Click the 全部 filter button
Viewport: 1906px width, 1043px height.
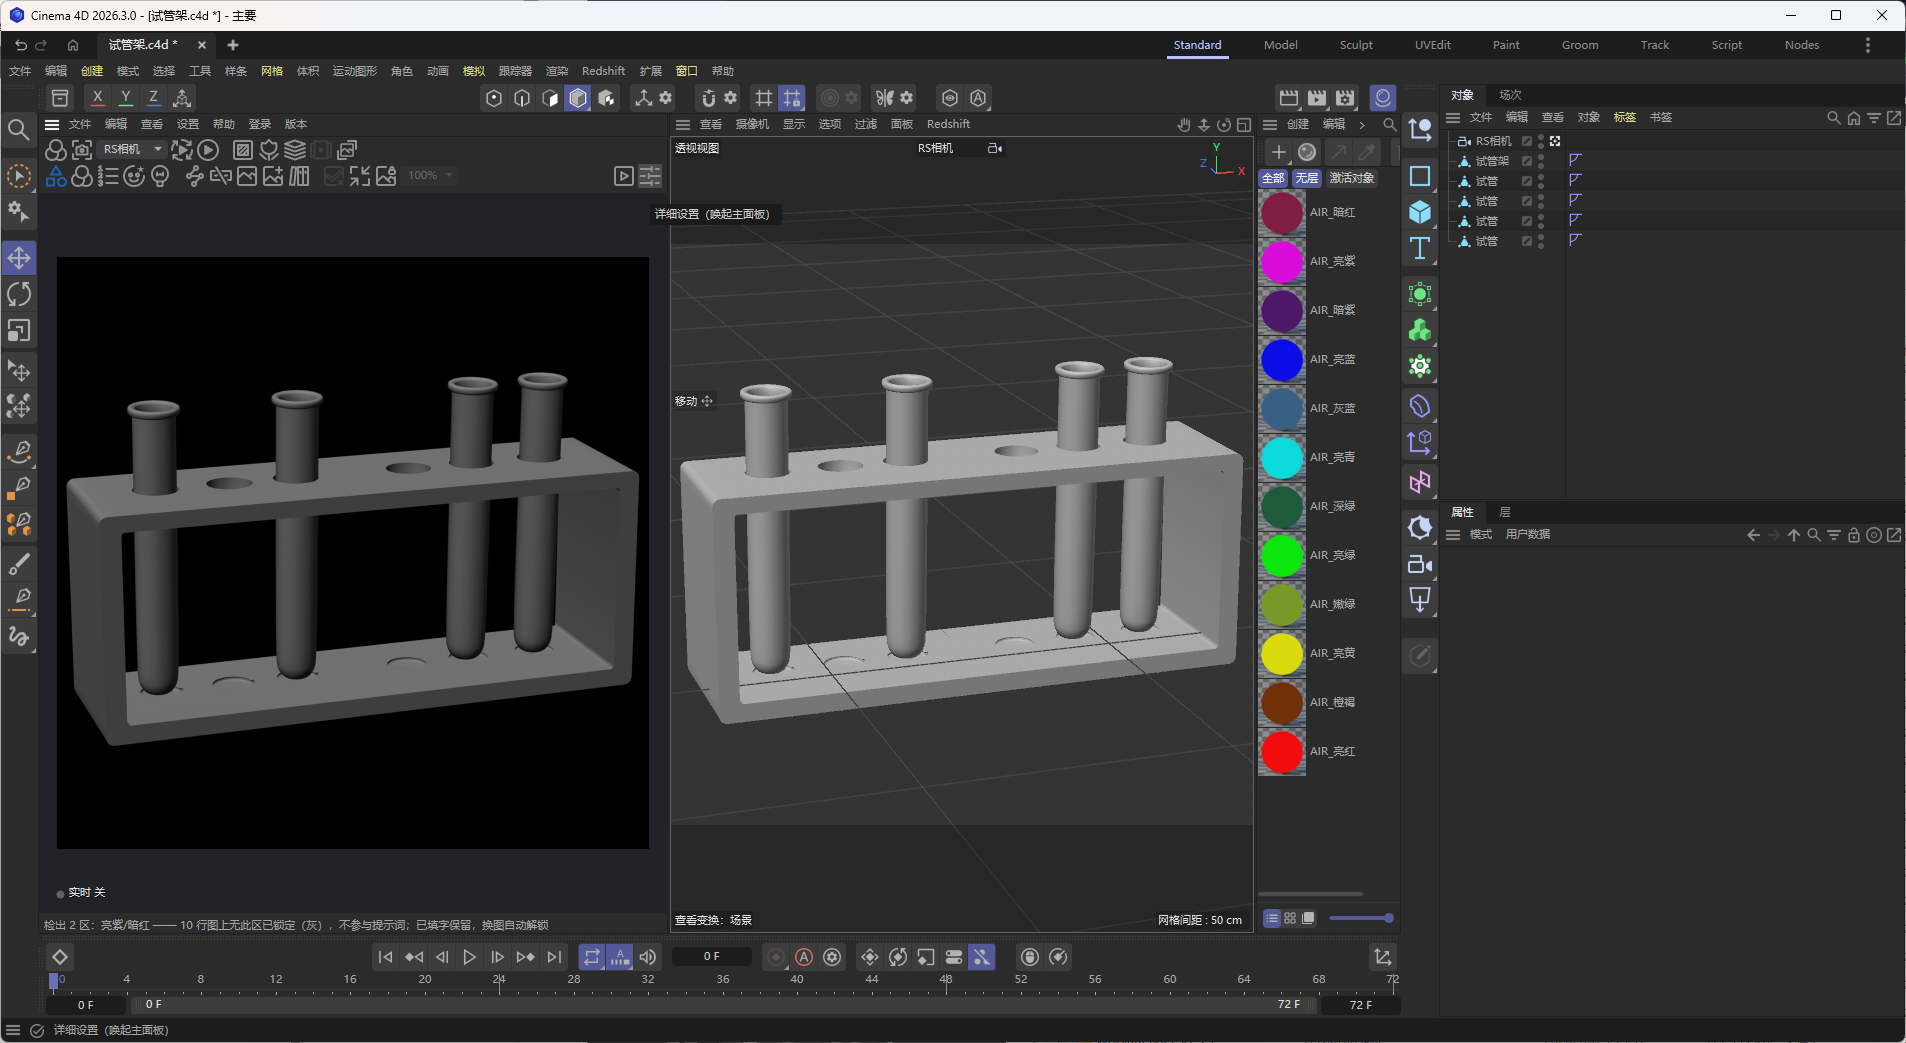pos(1273,178)
